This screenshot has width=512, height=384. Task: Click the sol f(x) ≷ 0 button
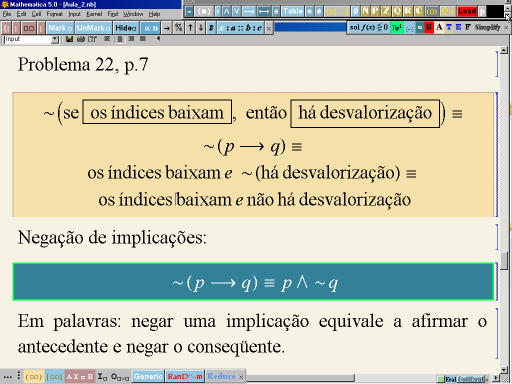point(368,27)
